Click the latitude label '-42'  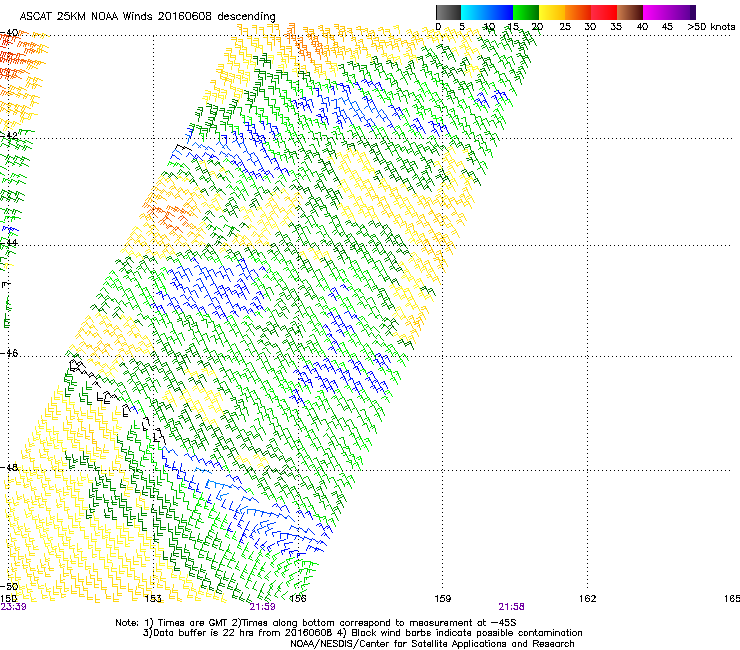(x=9, y=136)
